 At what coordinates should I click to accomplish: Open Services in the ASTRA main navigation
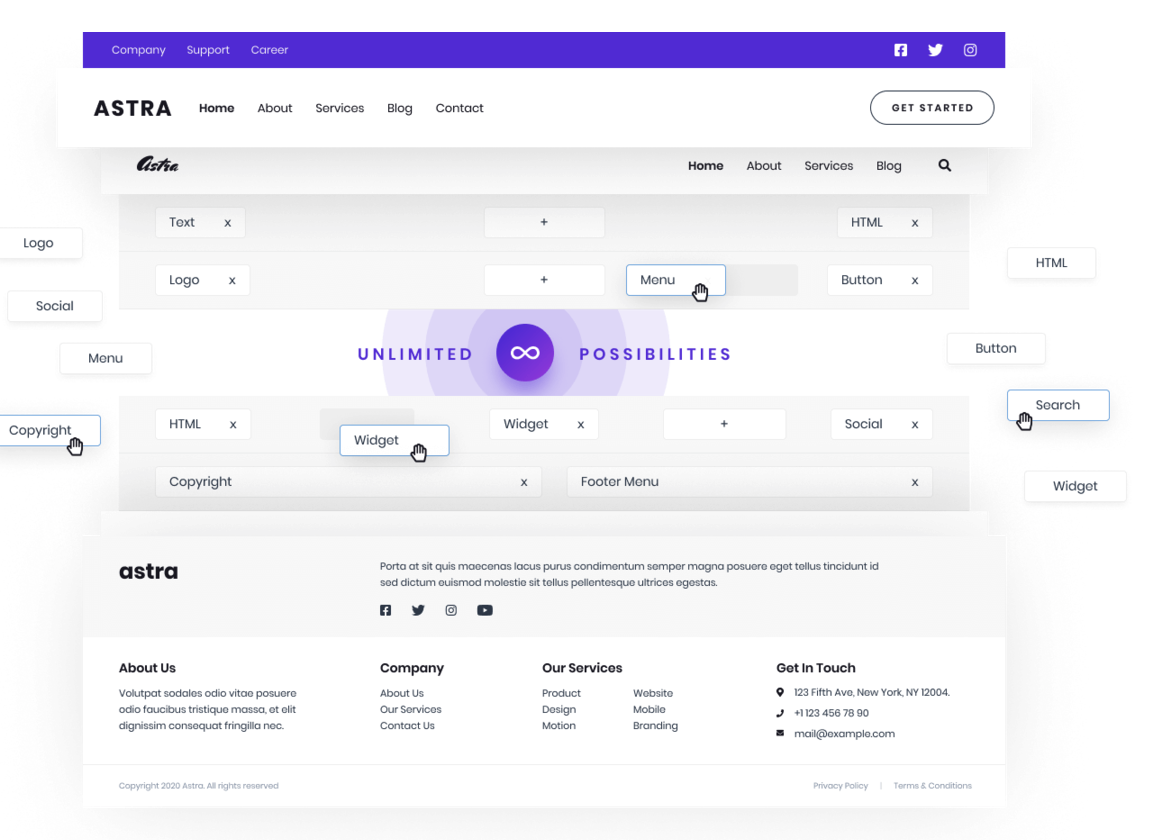click(x=339, y=108)
